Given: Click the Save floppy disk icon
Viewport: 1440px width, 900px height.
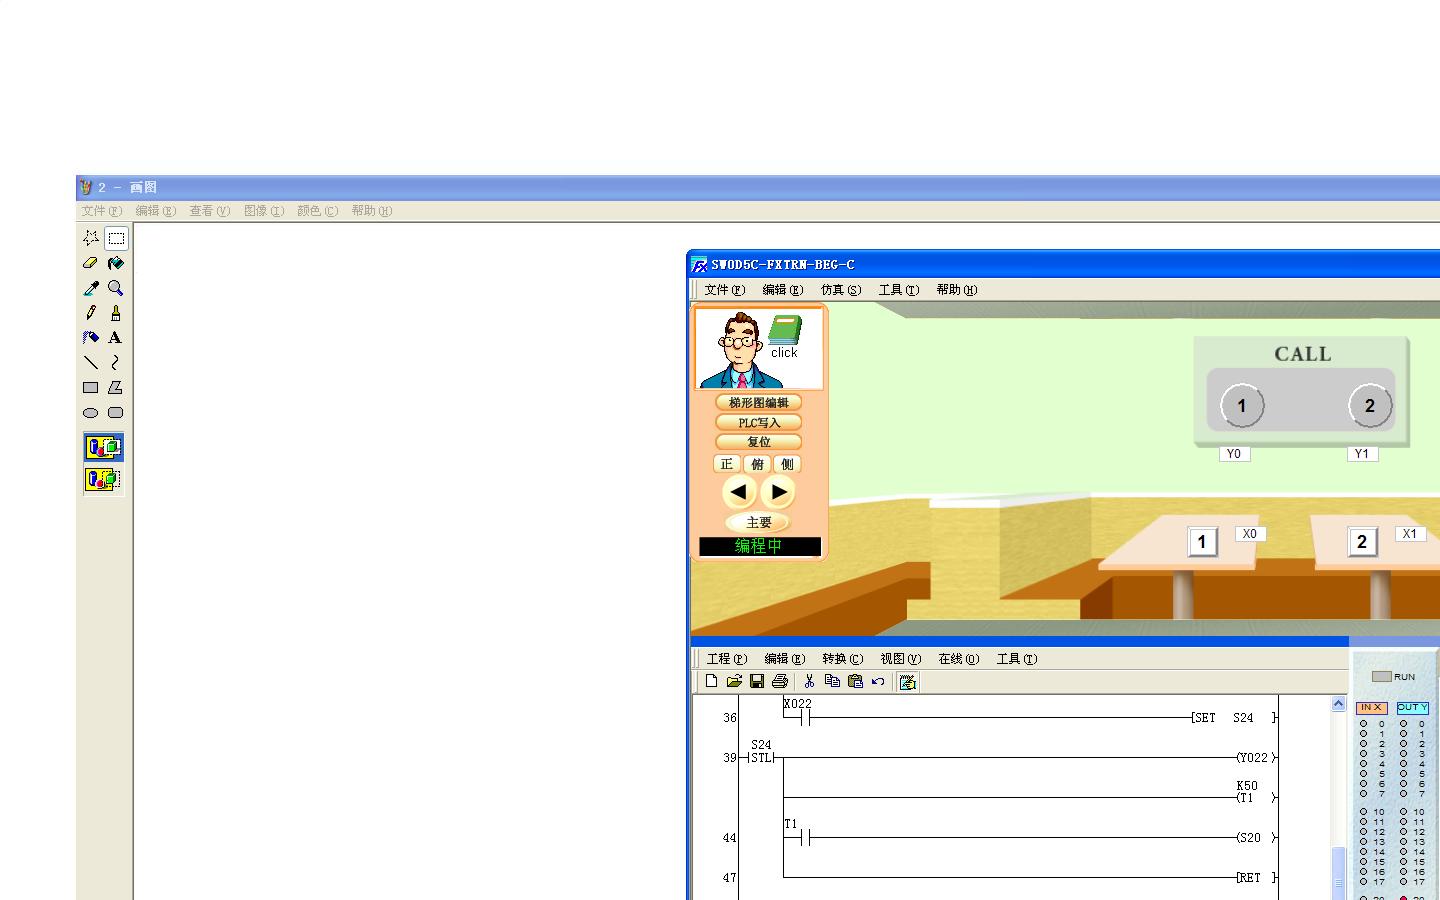Looking at the screenshot, I should [757, 681].
